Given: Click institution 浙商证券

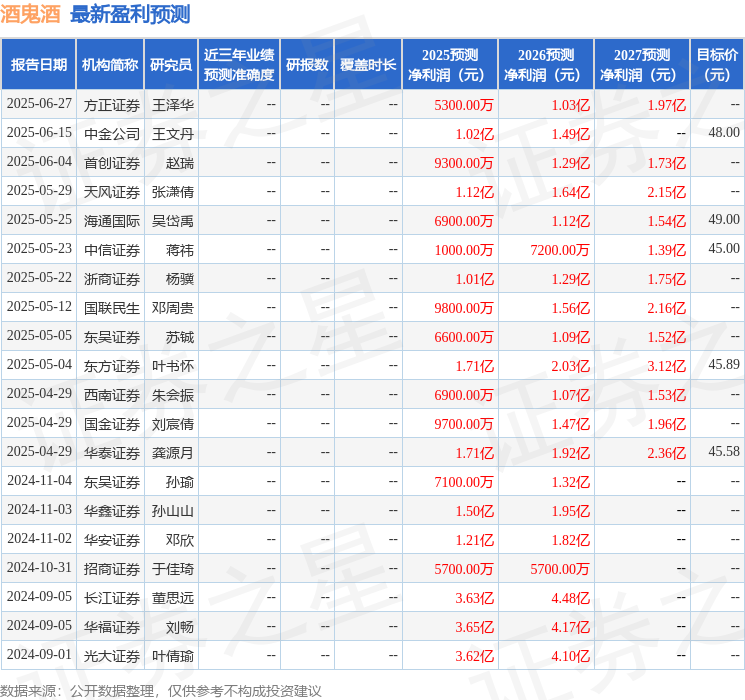Looking at the screenshot, I should pos(112,279).
